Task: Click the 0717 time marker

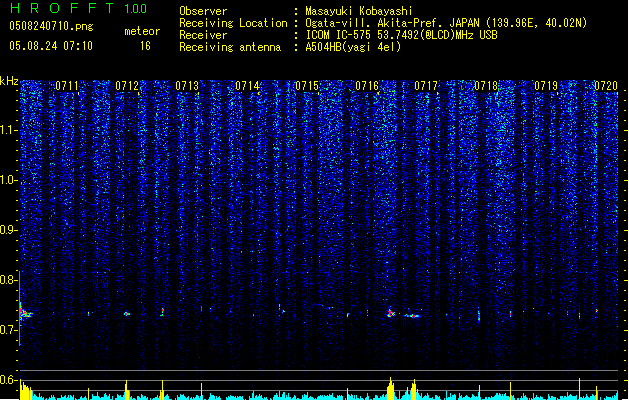Action: tap(426, 86)
